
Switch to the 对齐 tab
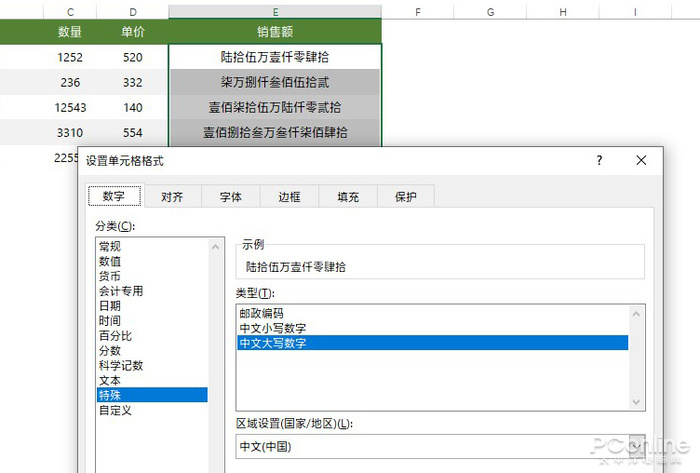click(x=172, y=197)
